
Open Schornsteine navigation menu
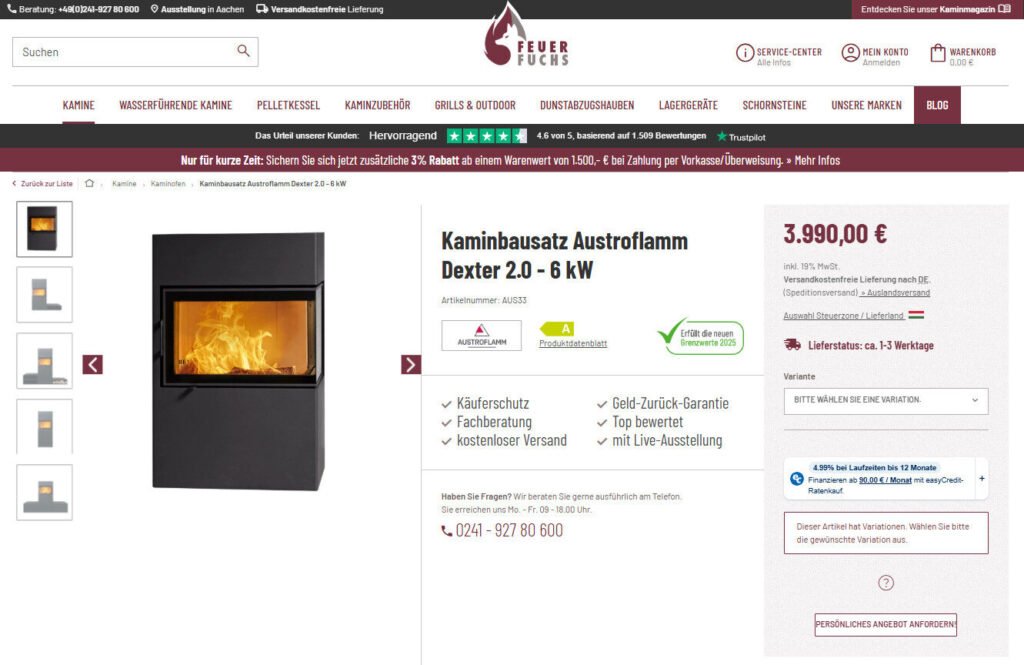pyautogui.click(x=774, y=105)
